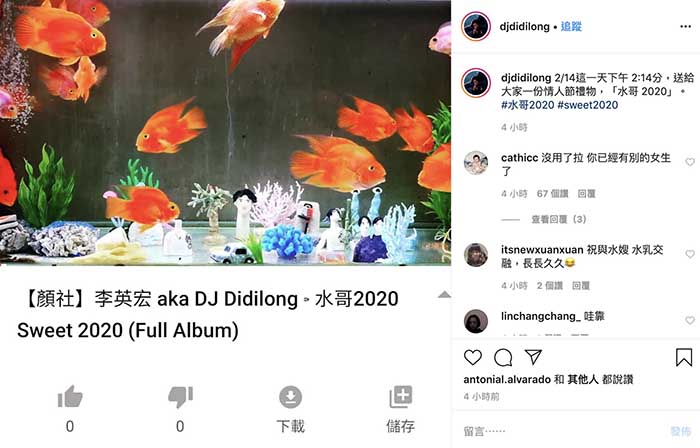This screenshot has height=448, width=700.
Task: Click the save to playlist 儲存 icon
Action: pos(400,396)
